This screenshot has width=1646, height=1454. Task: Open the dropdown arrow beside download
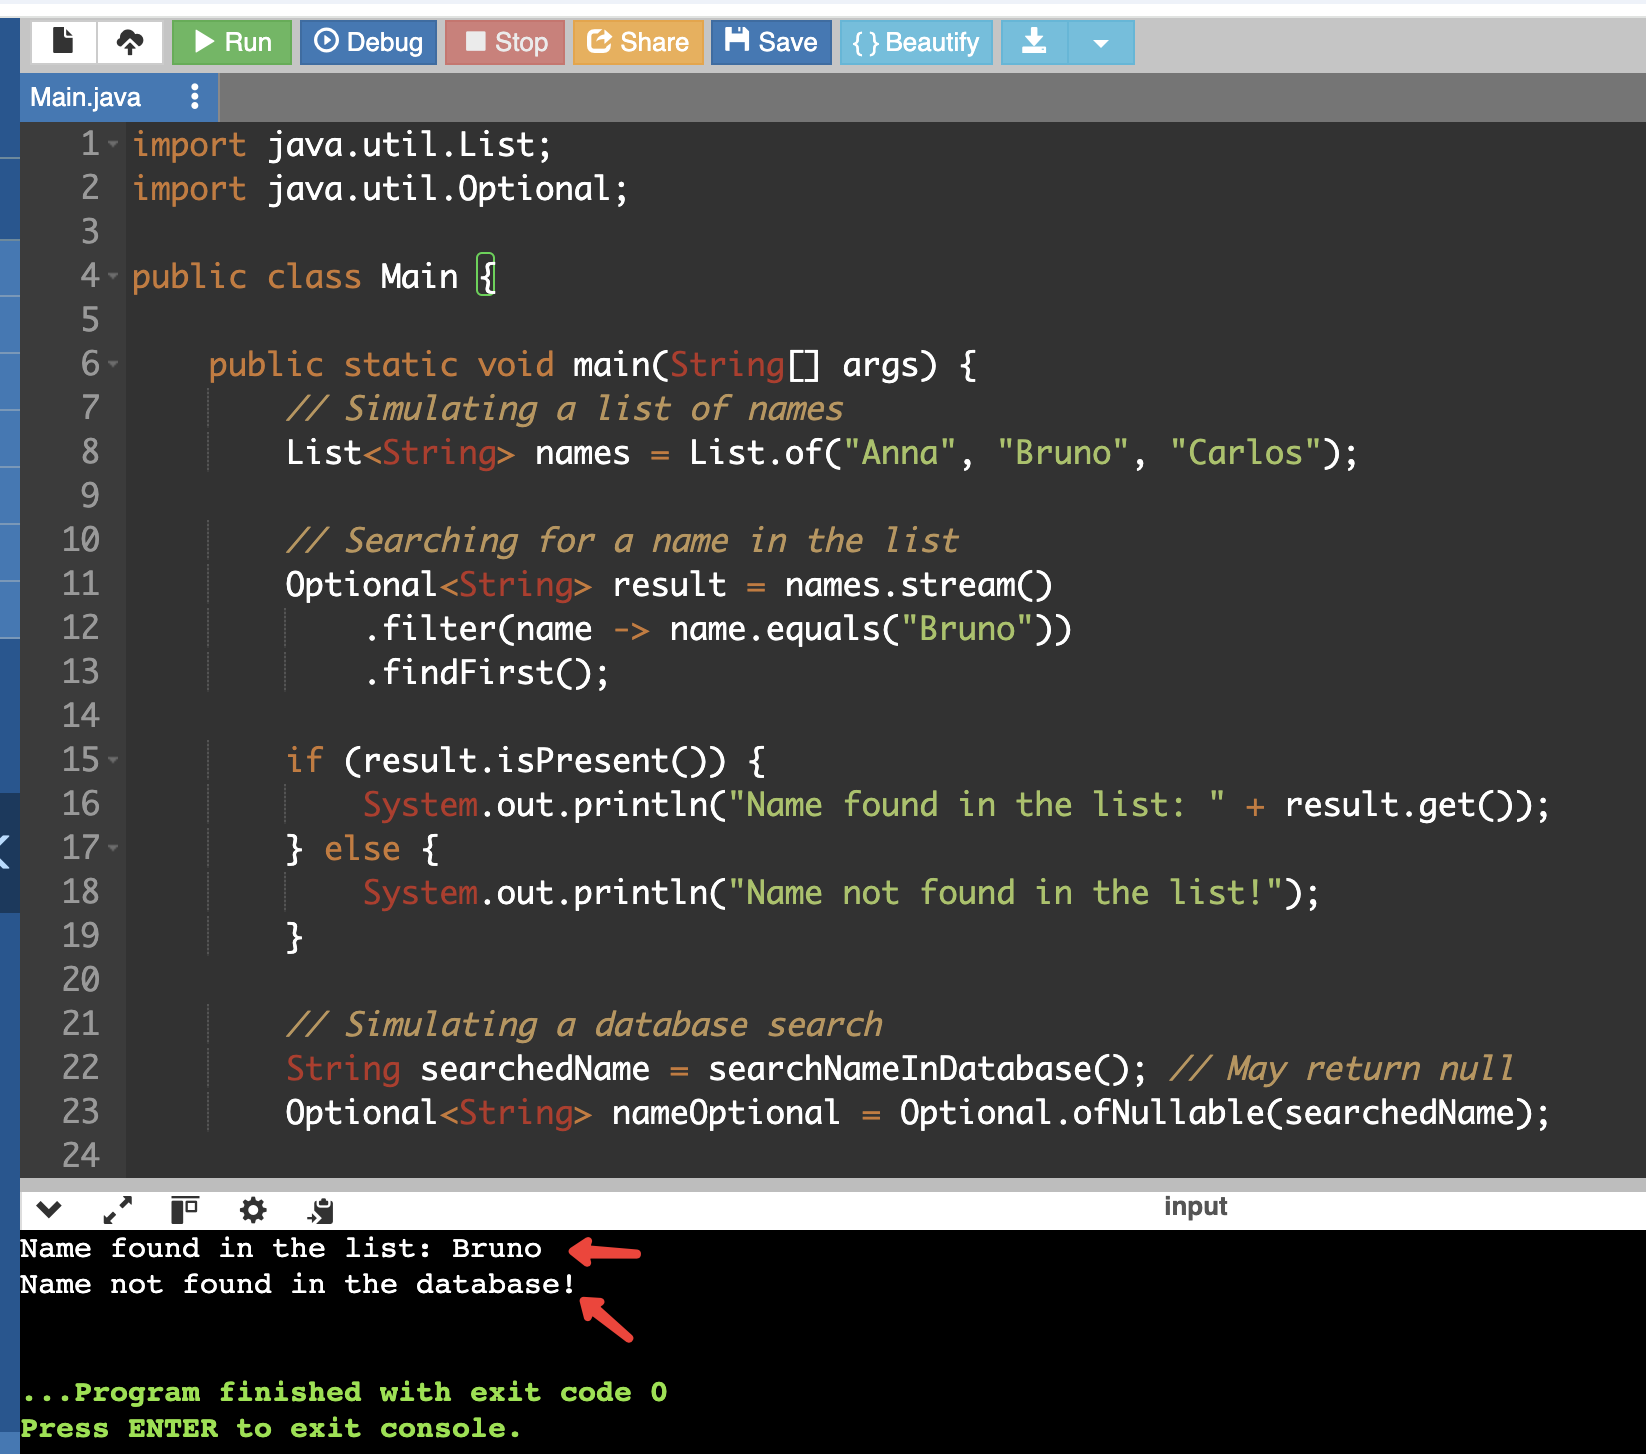point(1101,43)
